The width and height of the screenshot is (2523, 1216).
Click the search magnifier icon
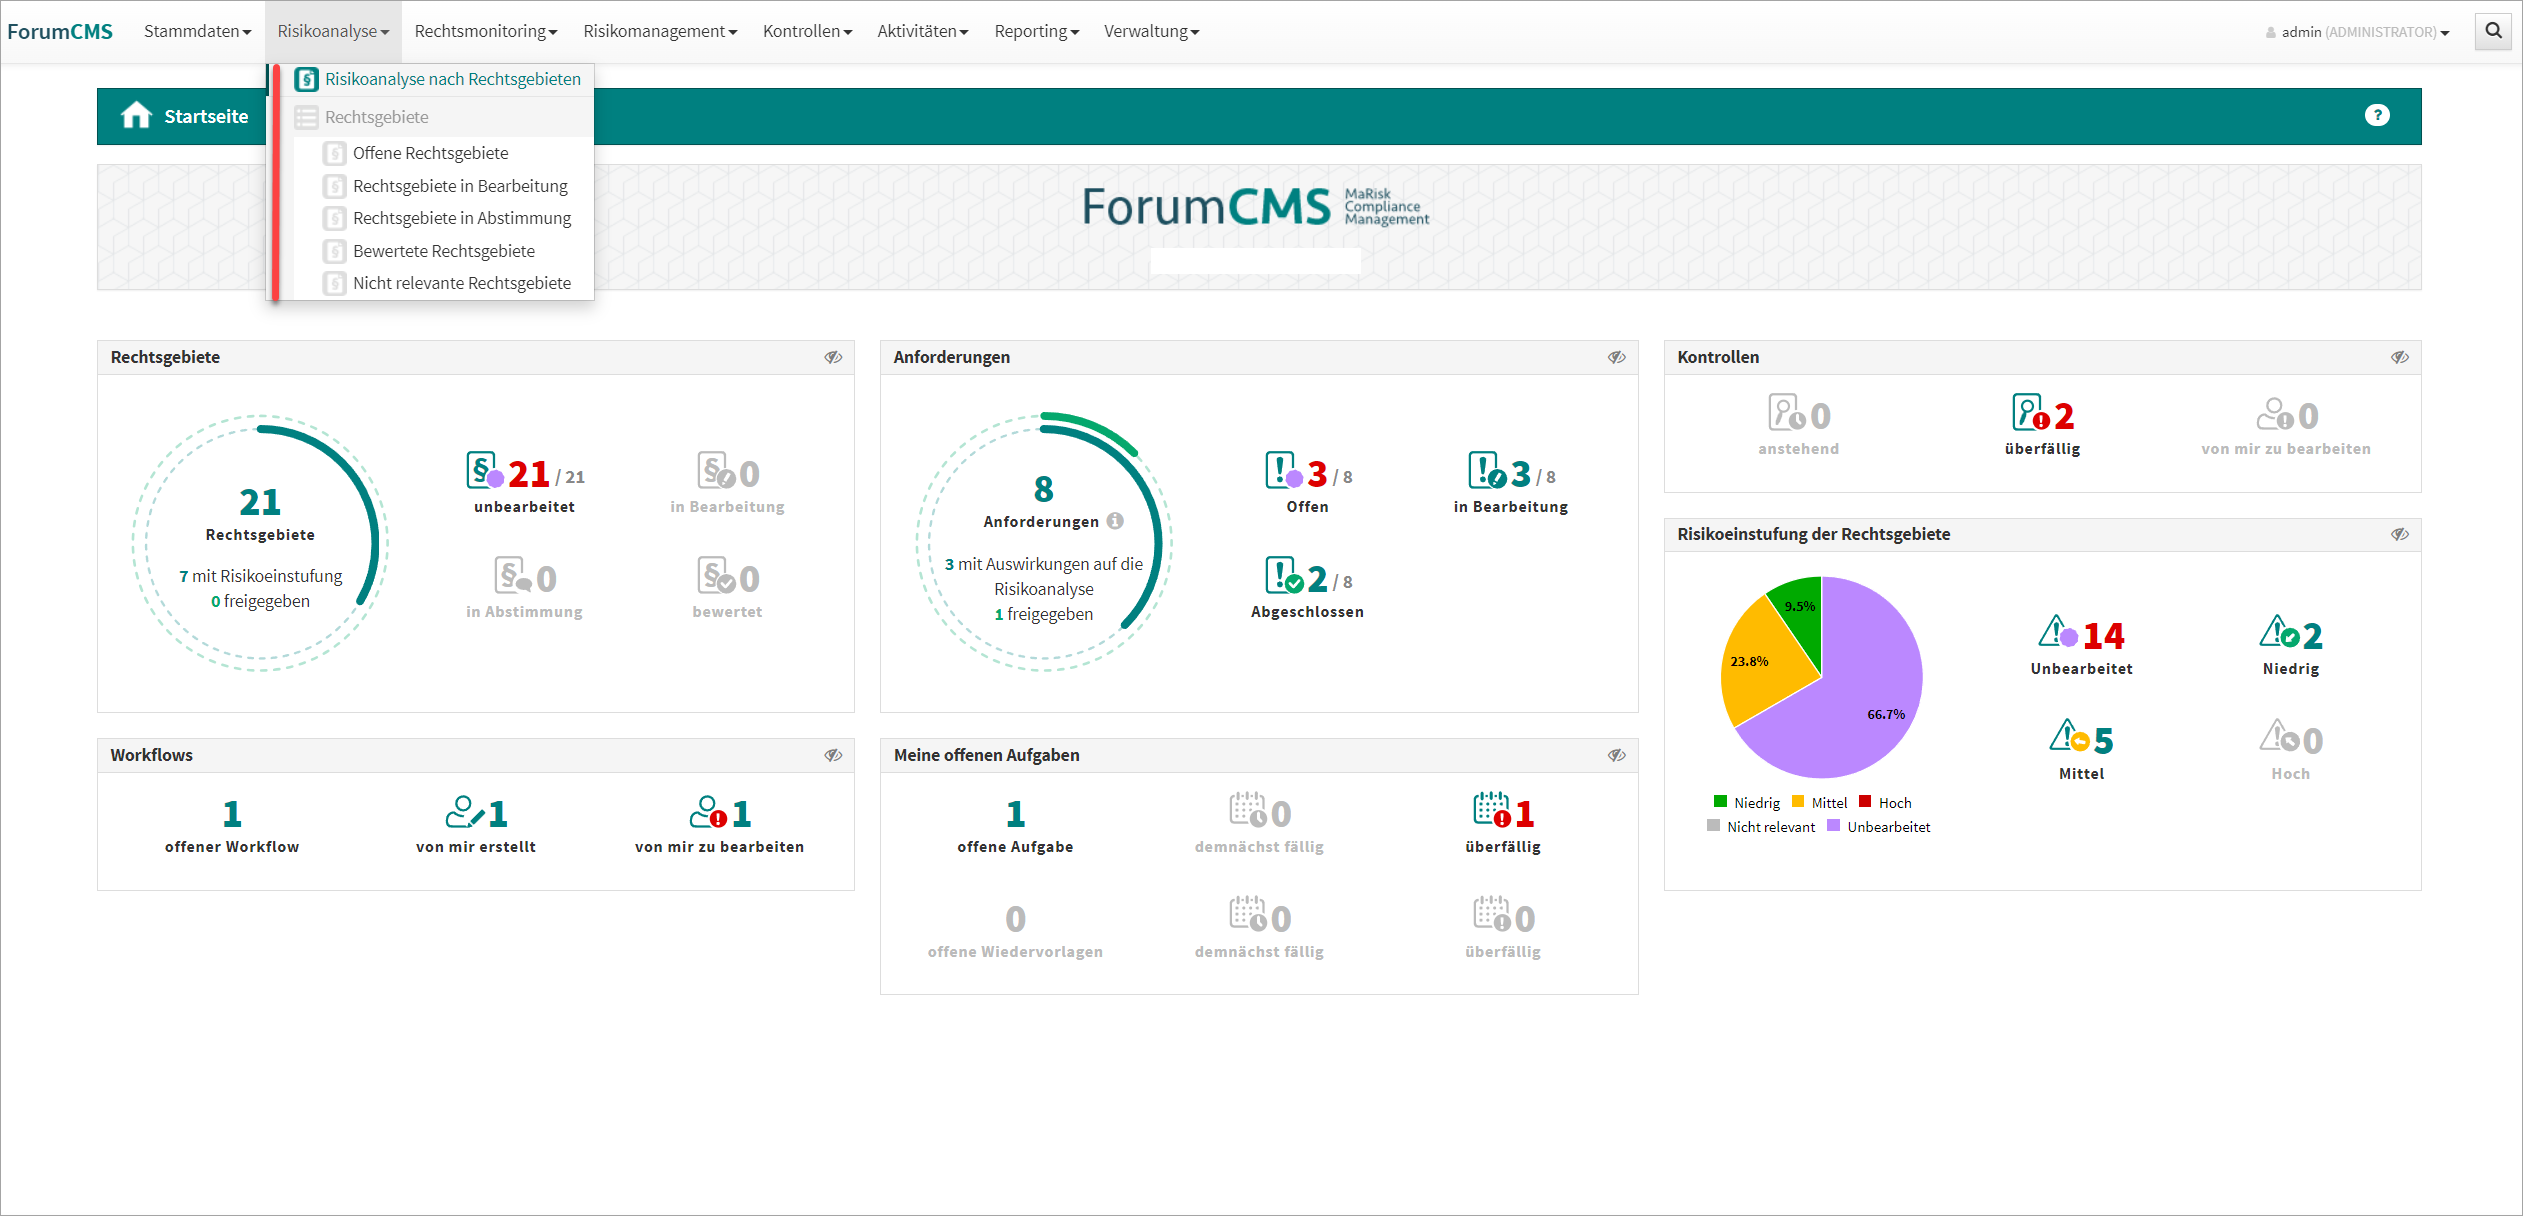[2493, 31]
